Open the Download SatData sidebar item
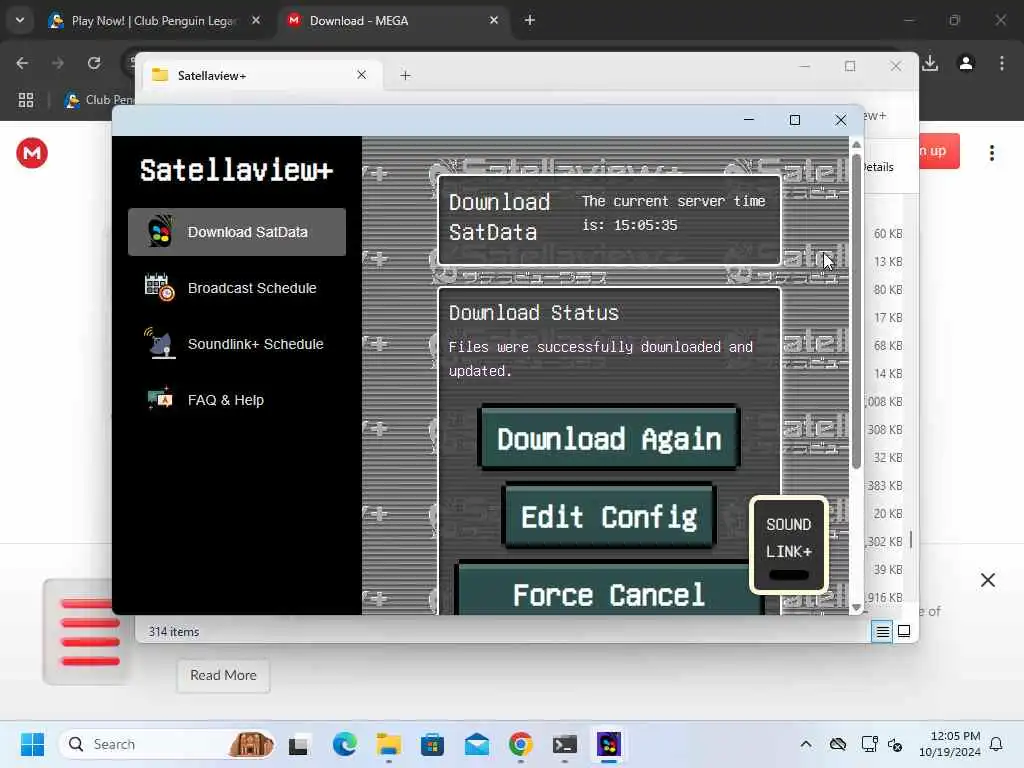This screenshot has width=1024, height=768. tap(236, 232)
